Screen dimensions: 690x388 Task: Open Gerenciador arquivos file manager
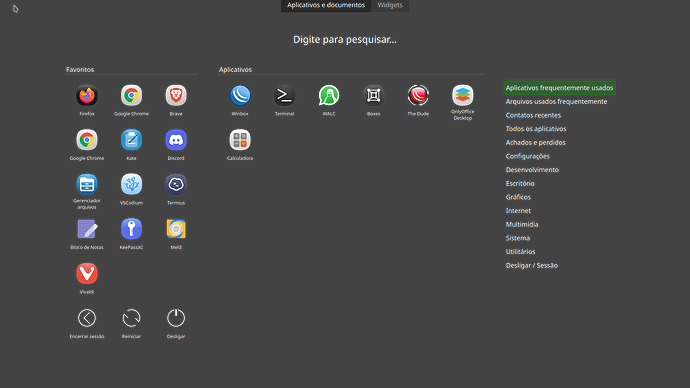point(87,185)
